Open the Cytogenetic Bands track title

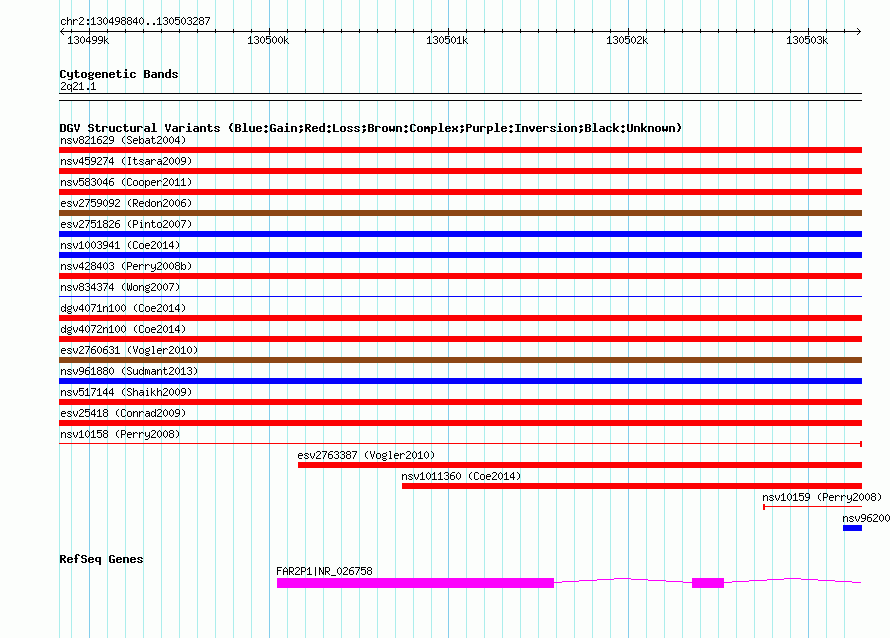coord(119,74)
